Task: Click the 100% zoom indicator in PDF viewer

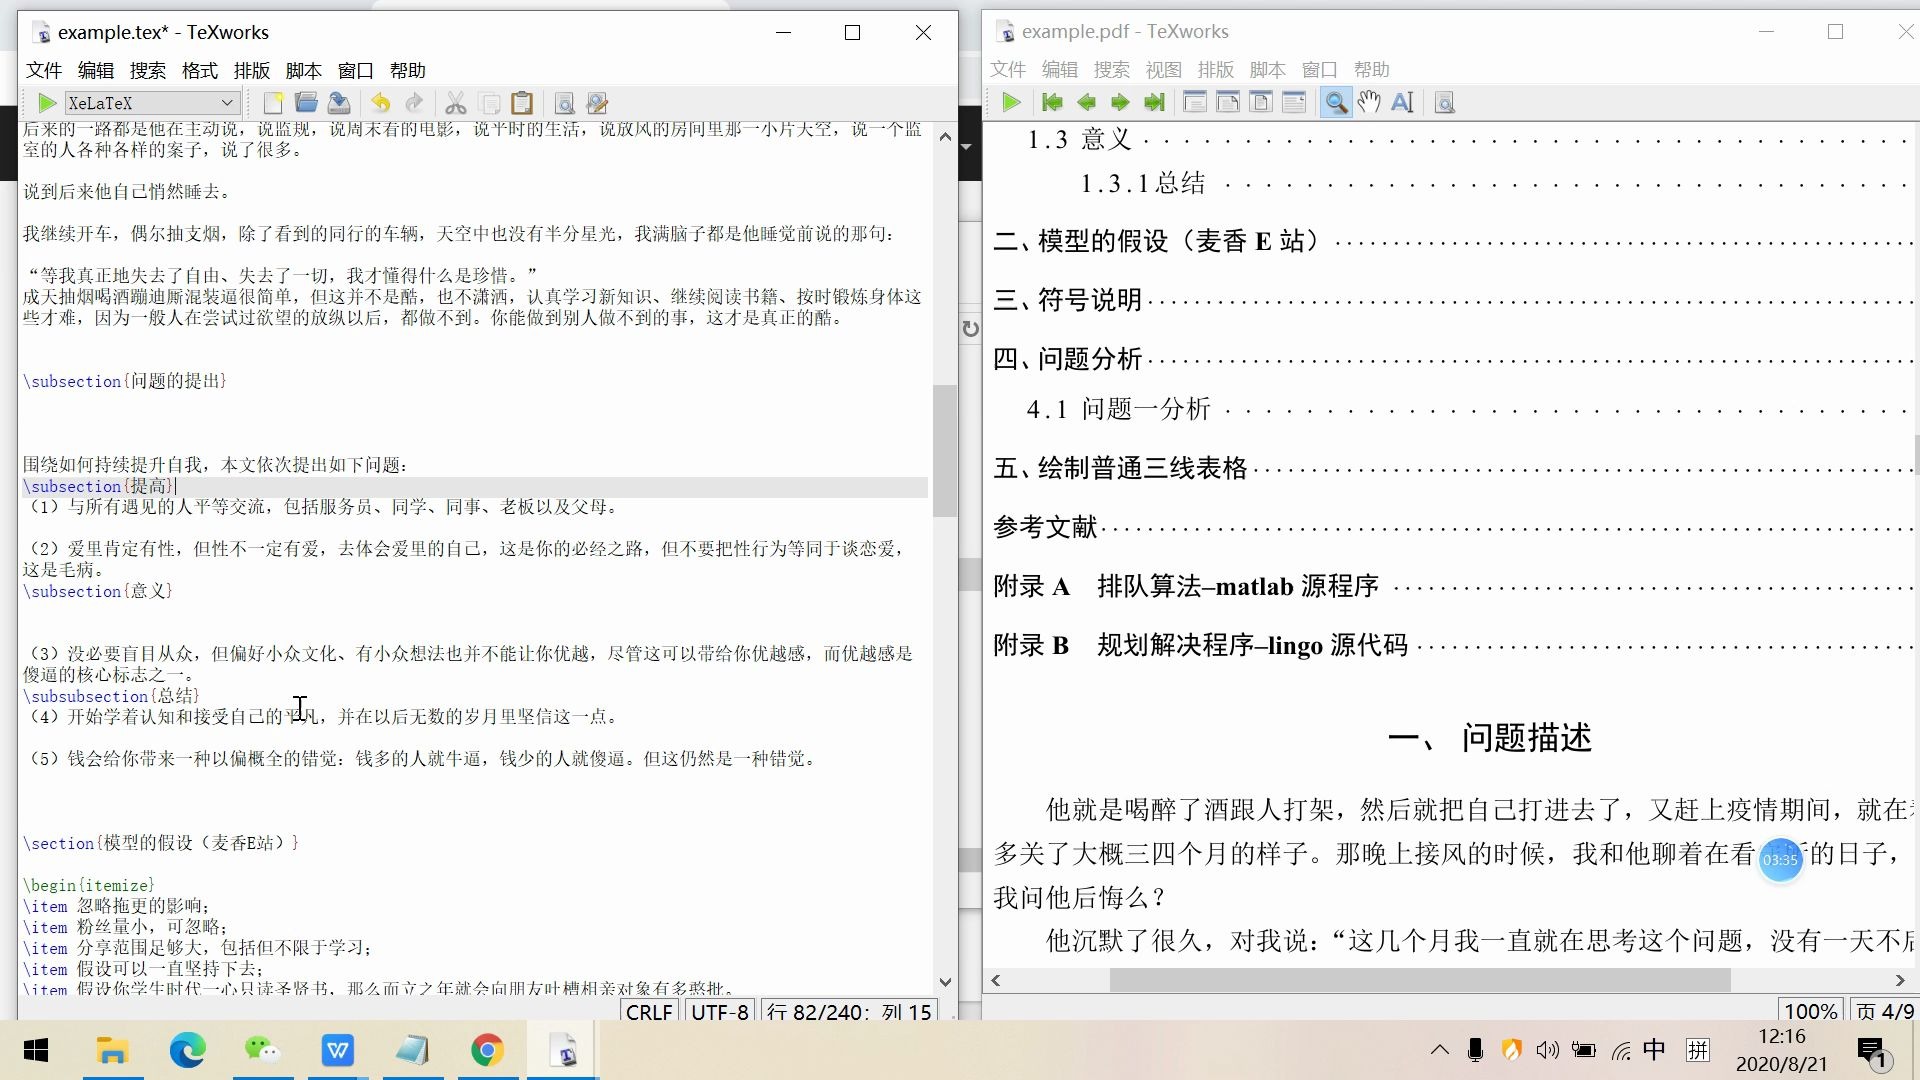Action: tap(1810, 1010)
